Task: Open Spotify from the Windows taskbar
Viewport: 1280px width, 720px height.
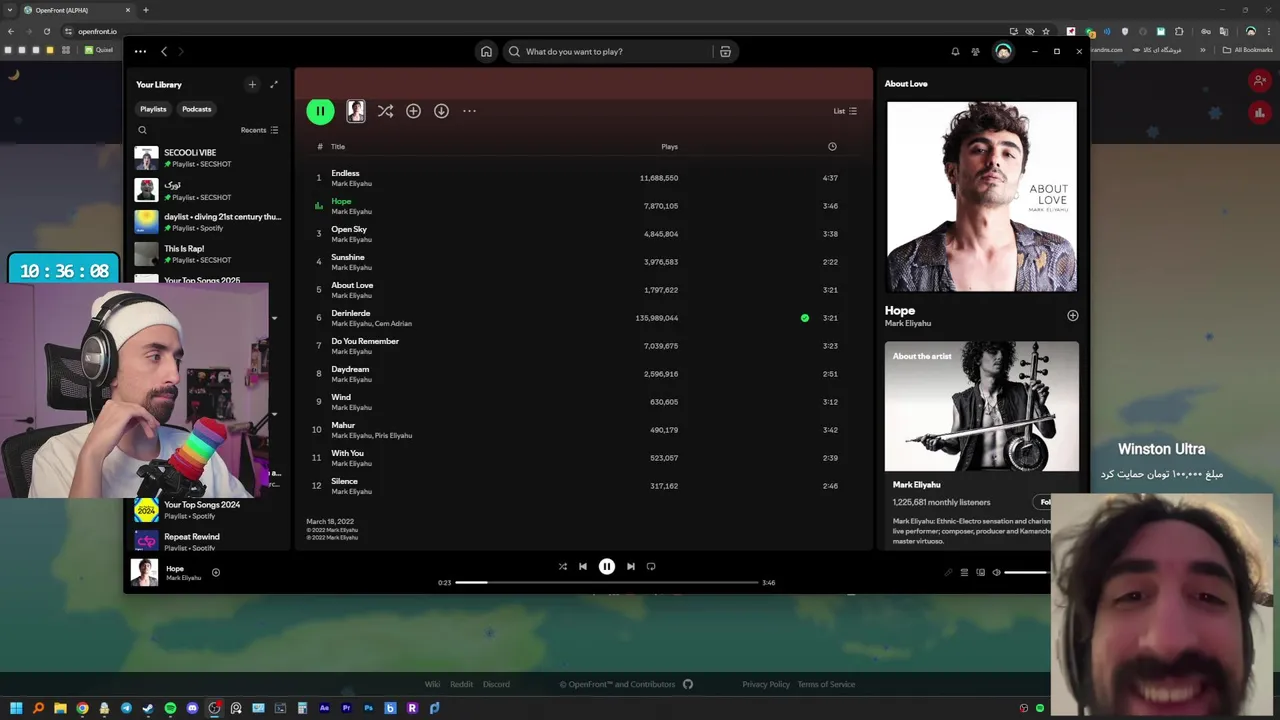Action: 170,708
